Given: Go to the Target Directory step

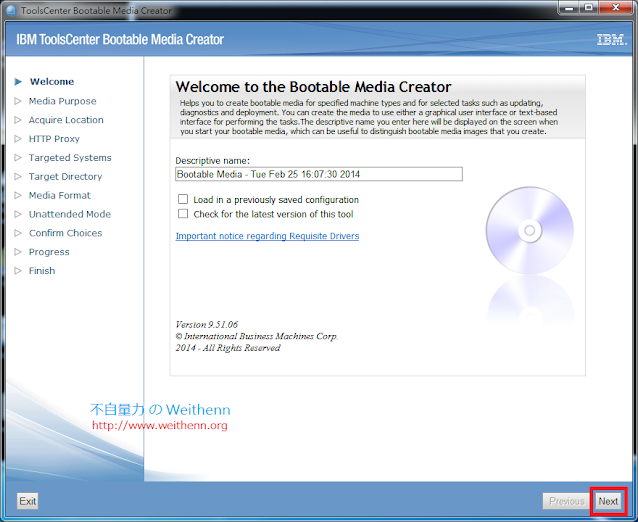Looking at the screenshot, I should 66,177.
